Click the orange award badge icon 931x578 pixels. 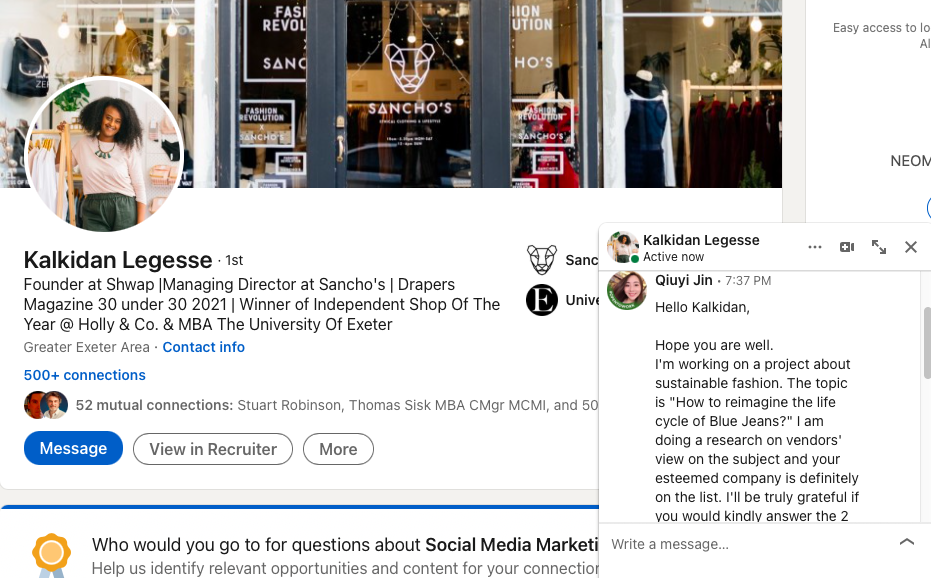point(51,554)
